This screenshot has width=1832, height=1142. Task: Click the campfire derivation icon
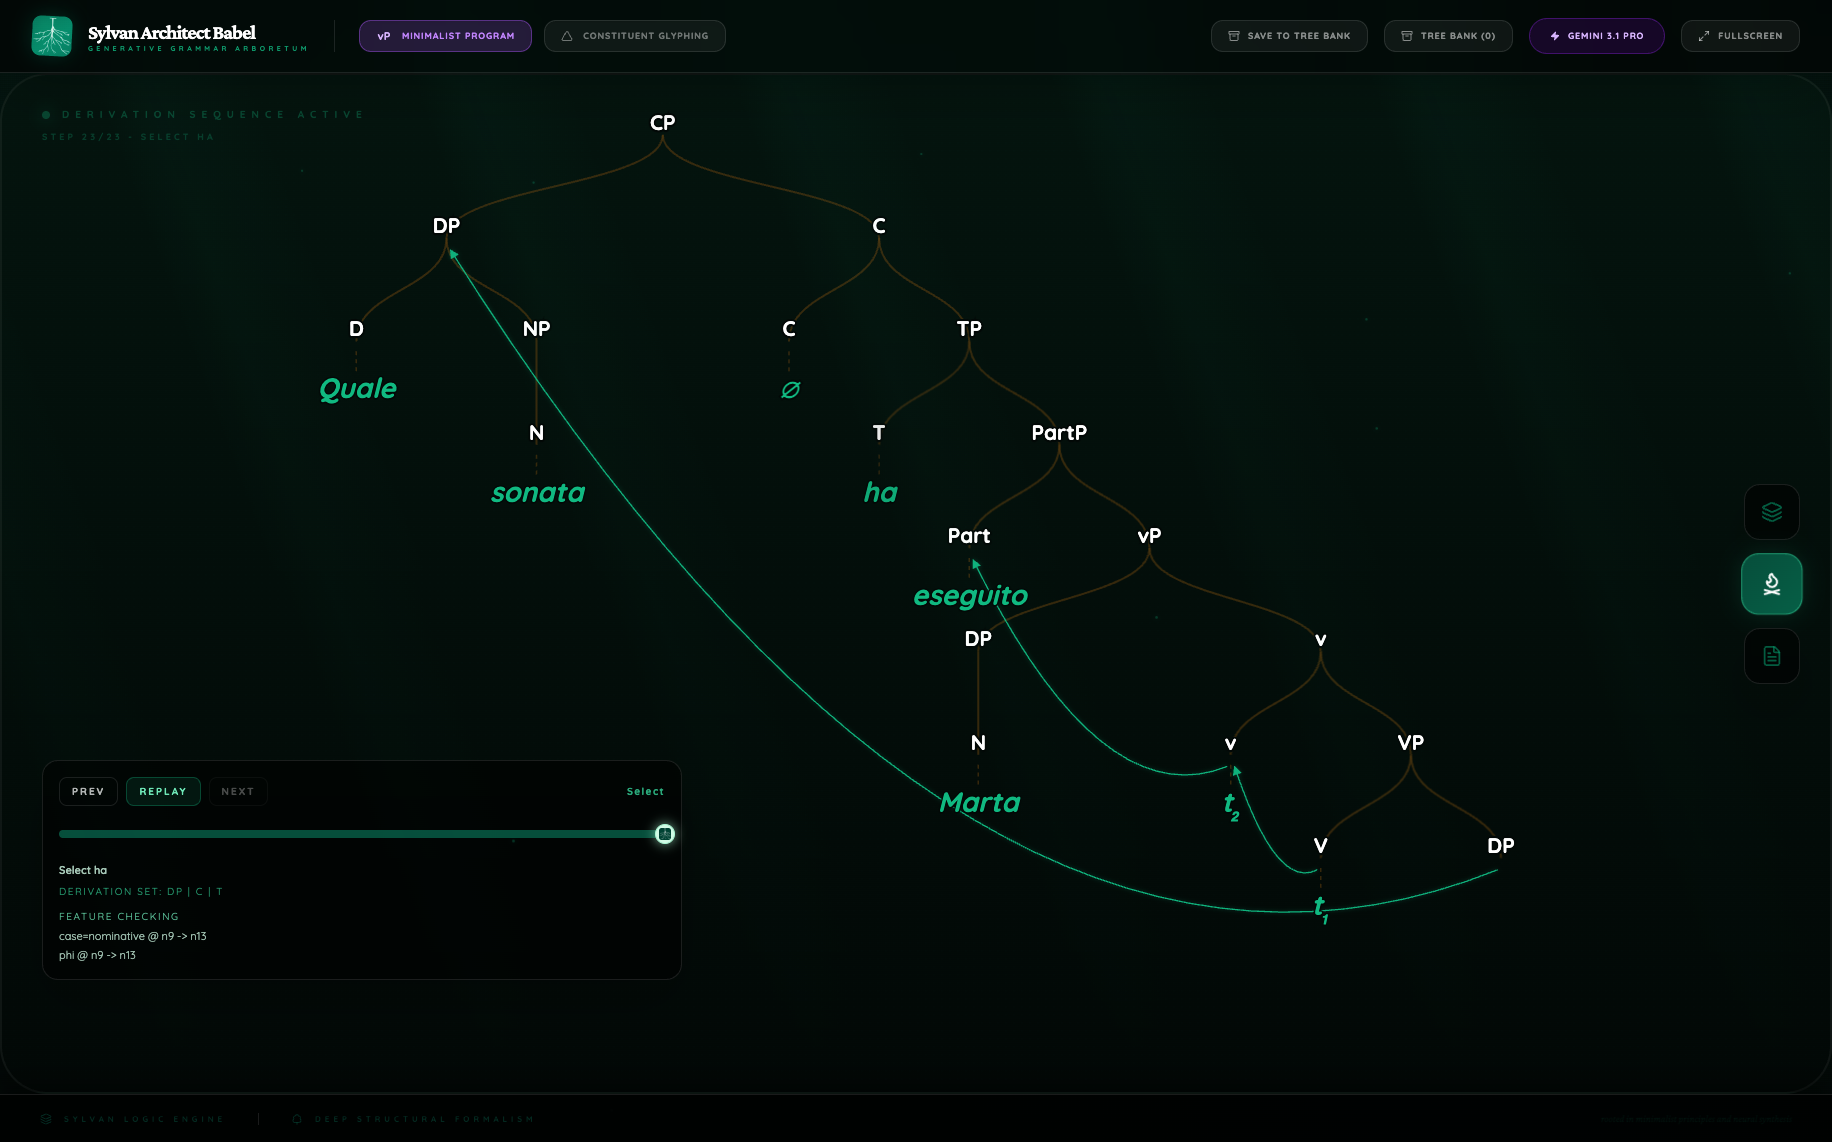point(1771,584)
